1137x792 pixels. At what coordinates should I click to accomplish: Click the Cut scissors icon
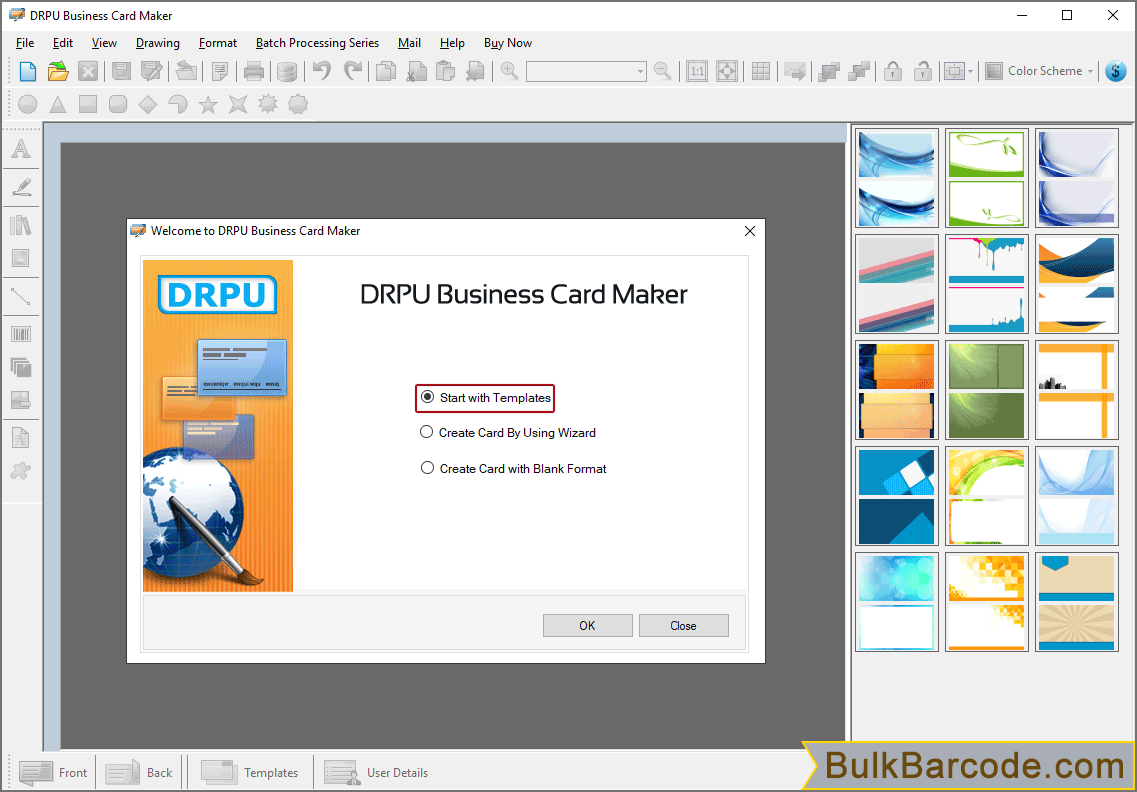(415, 71)
